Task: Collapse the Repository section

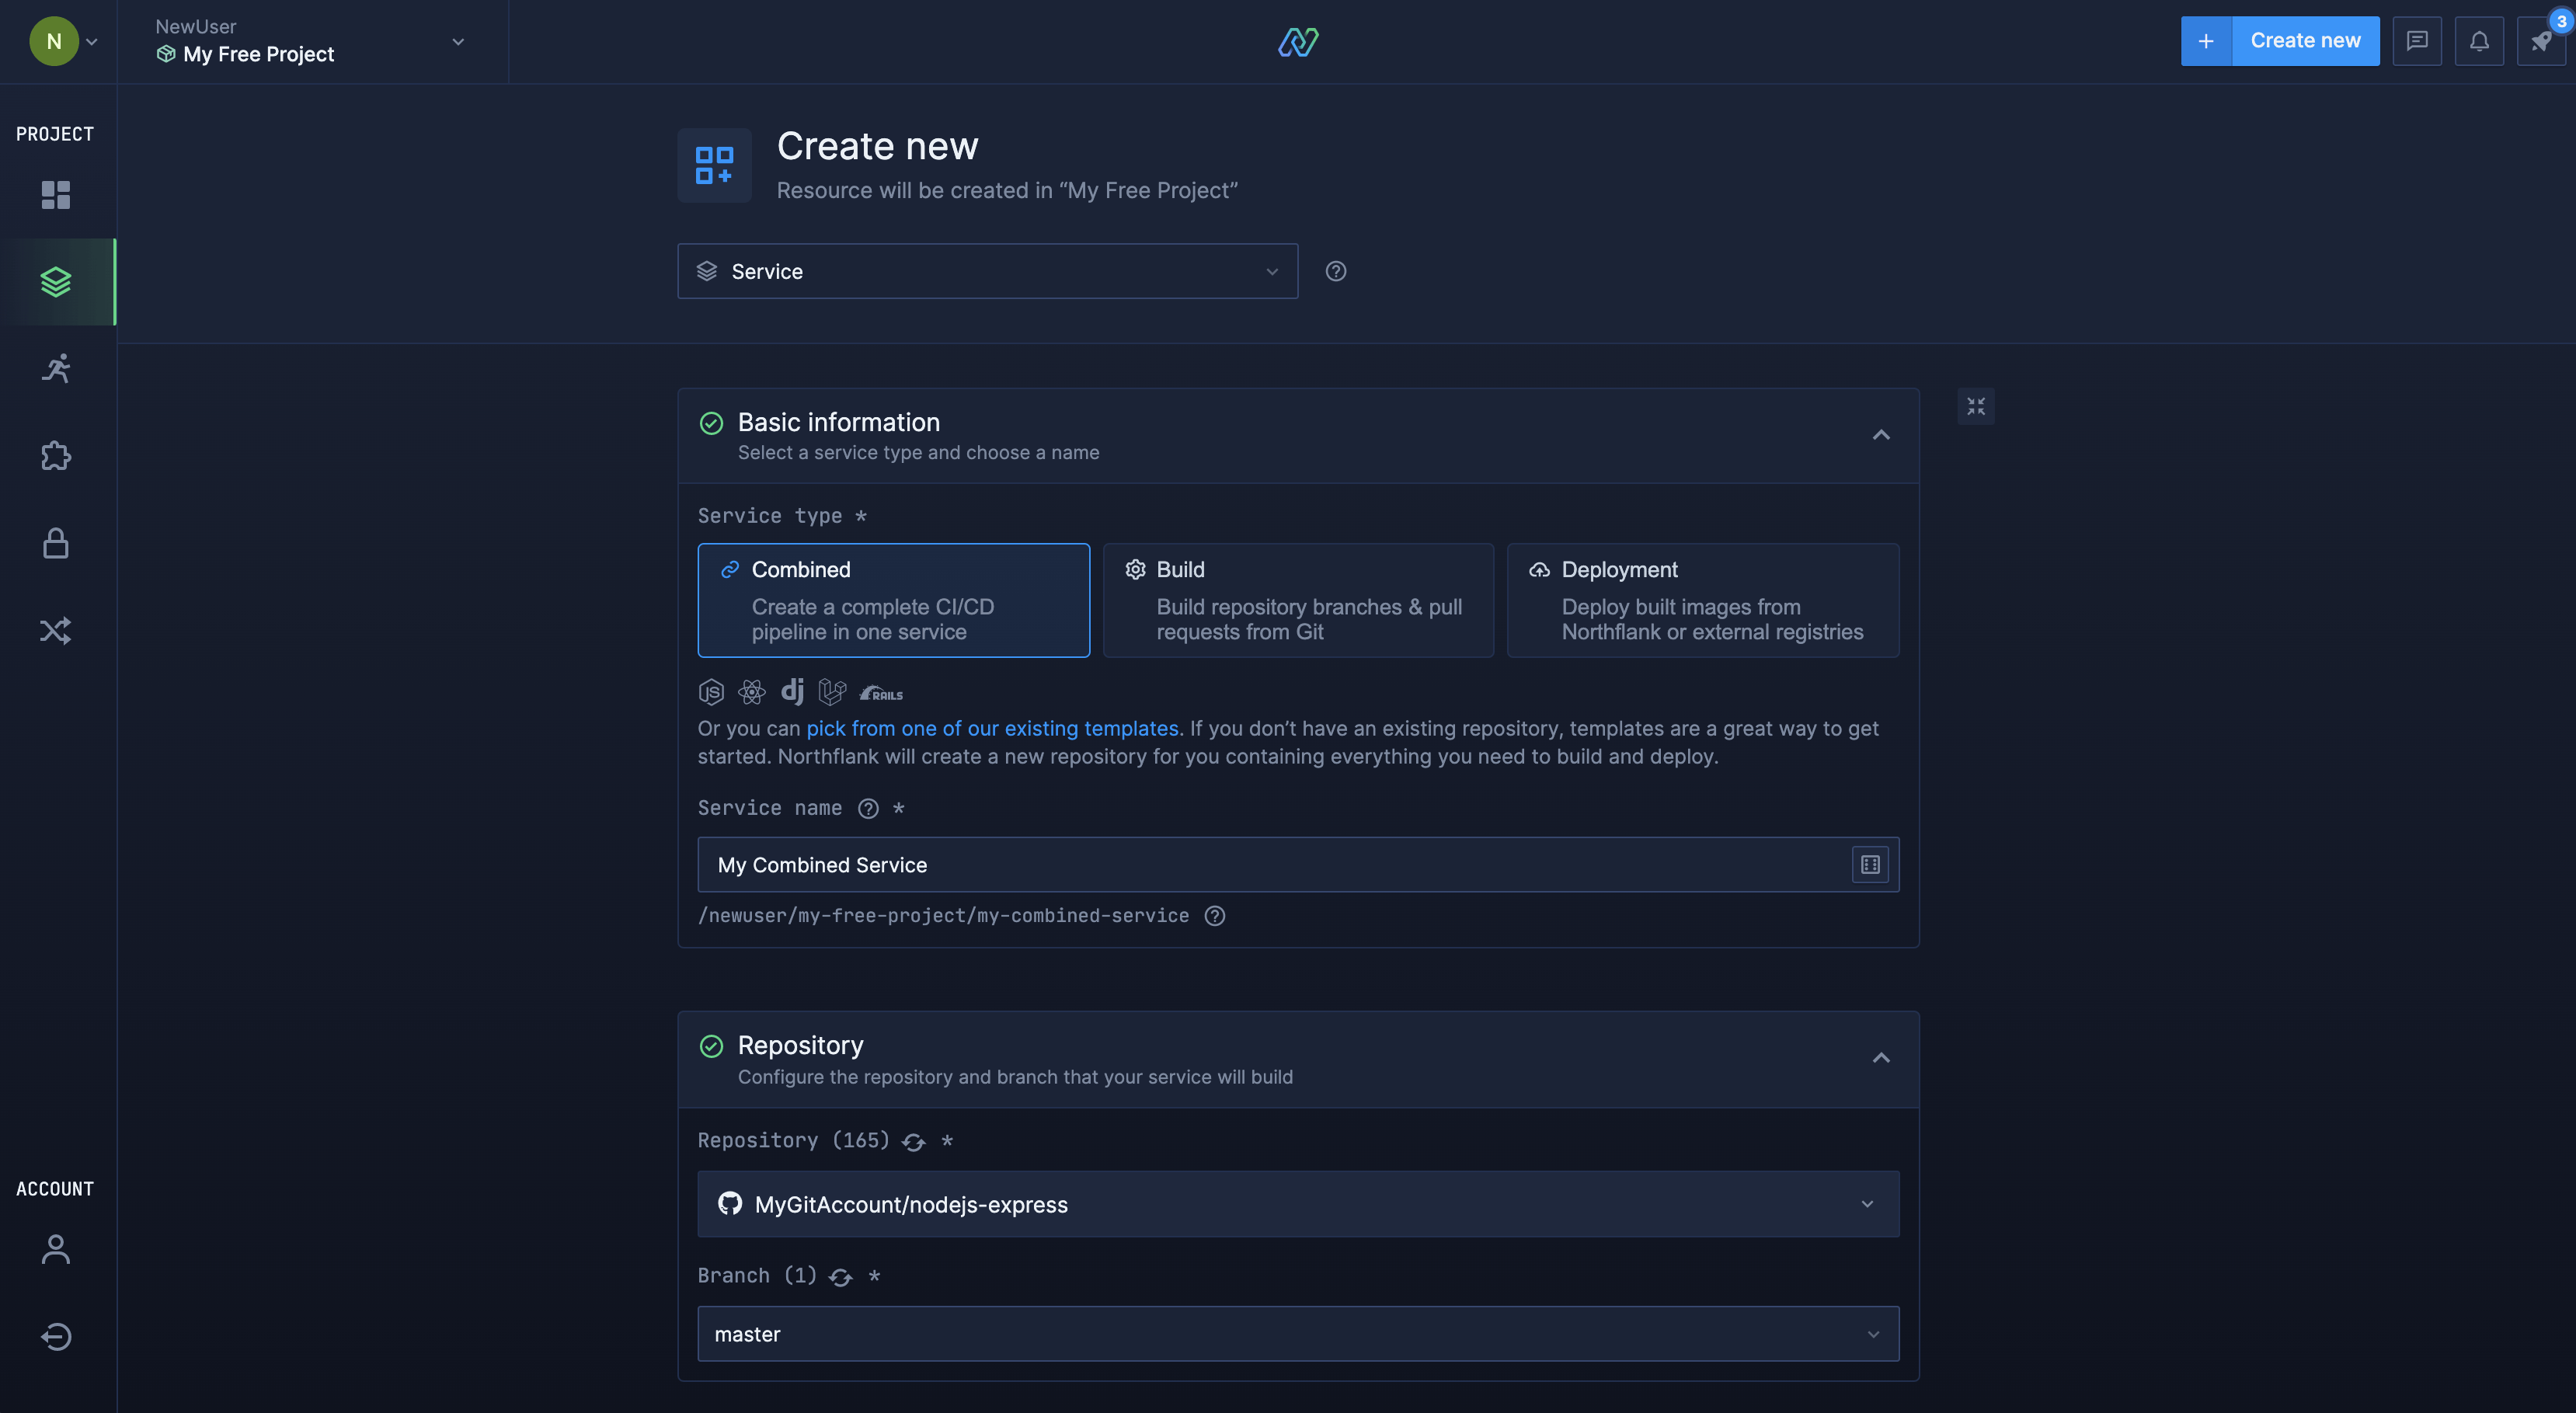Action: pyautogui.click(x=1881, y=1058)
